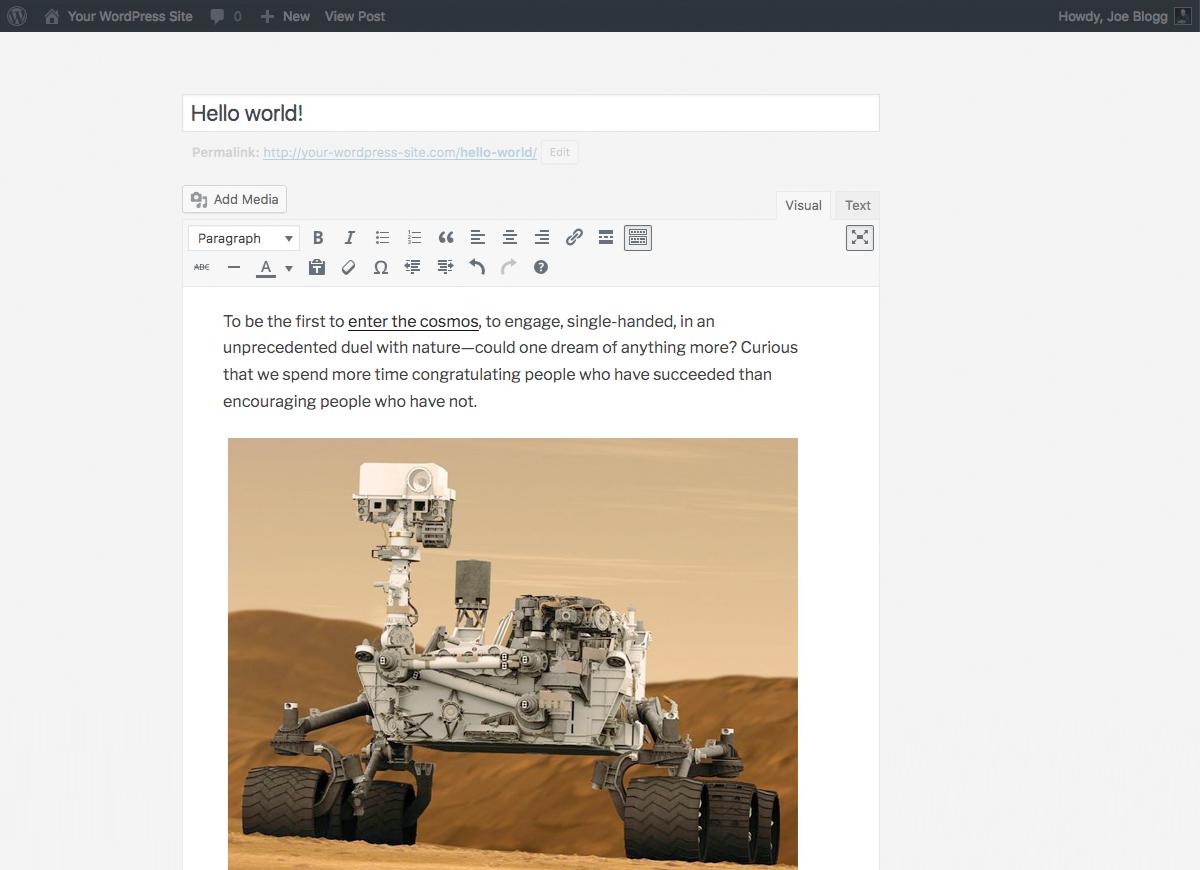Apply strikethrough formatting
Screen dimensions: 1200x870
[202, 267]
